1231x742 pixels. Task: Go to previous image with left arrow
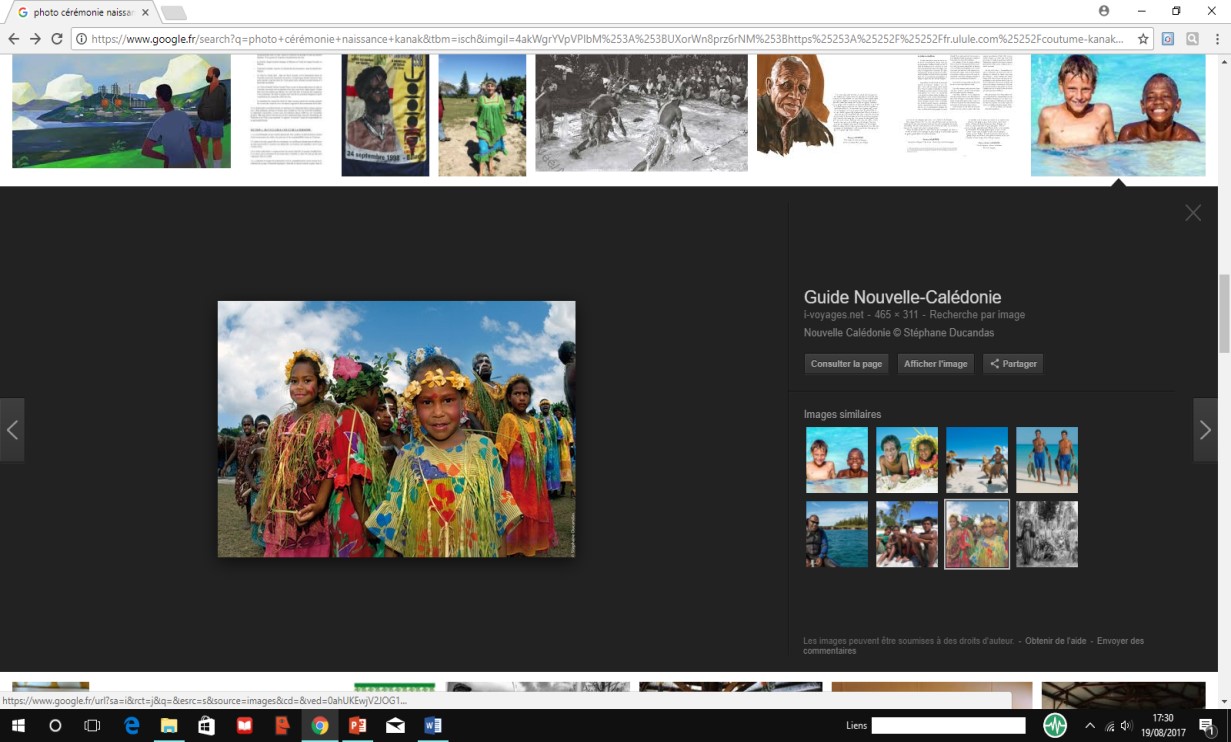click(x=12, y=430)
